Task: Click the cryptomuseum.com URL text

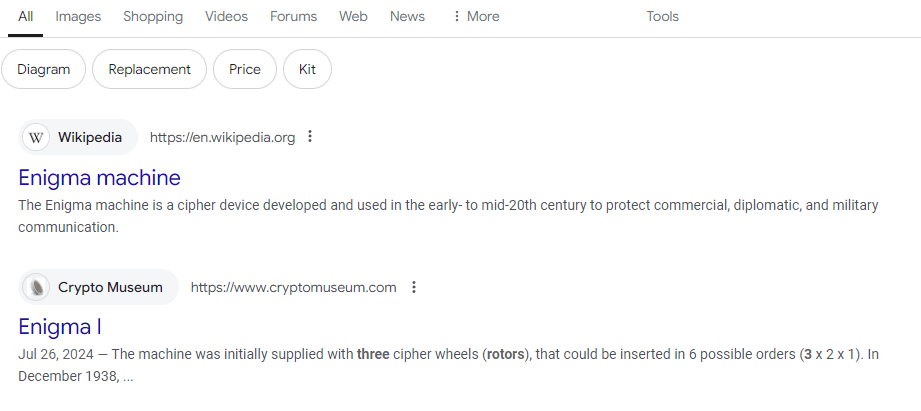Action: pos(294,287)
